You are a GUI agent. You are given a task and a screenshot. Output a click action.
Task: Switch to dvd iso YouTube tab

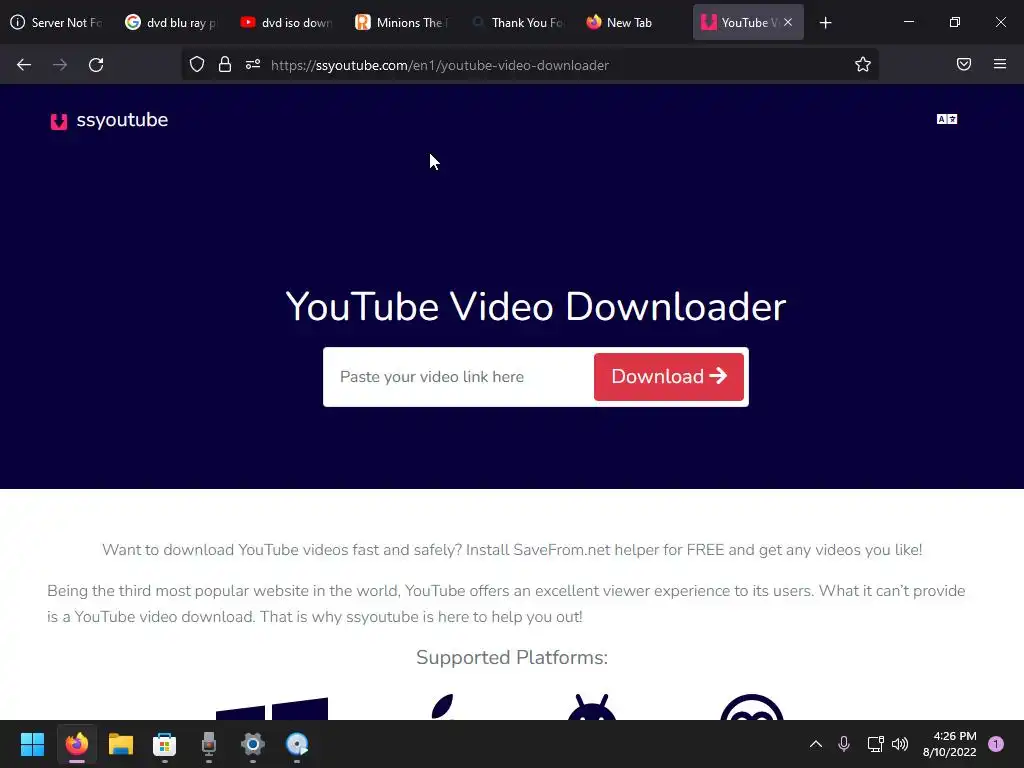(286, 22)
